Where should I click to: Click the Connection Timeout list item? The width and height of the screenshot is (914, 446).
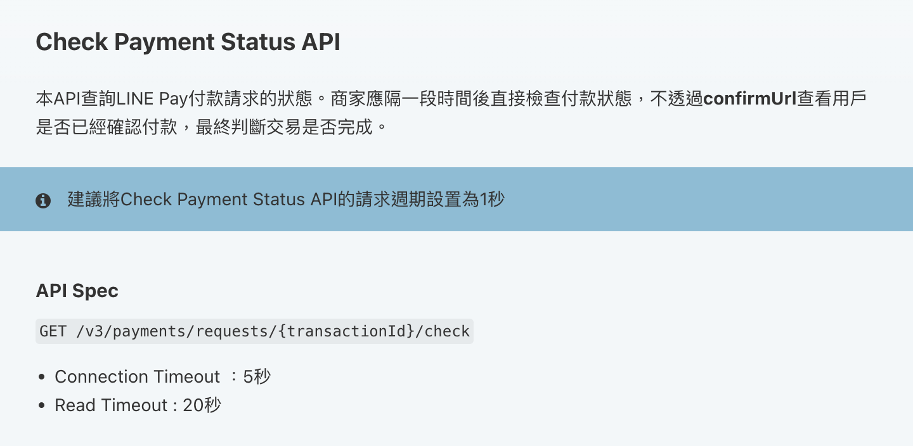[163, 377]
